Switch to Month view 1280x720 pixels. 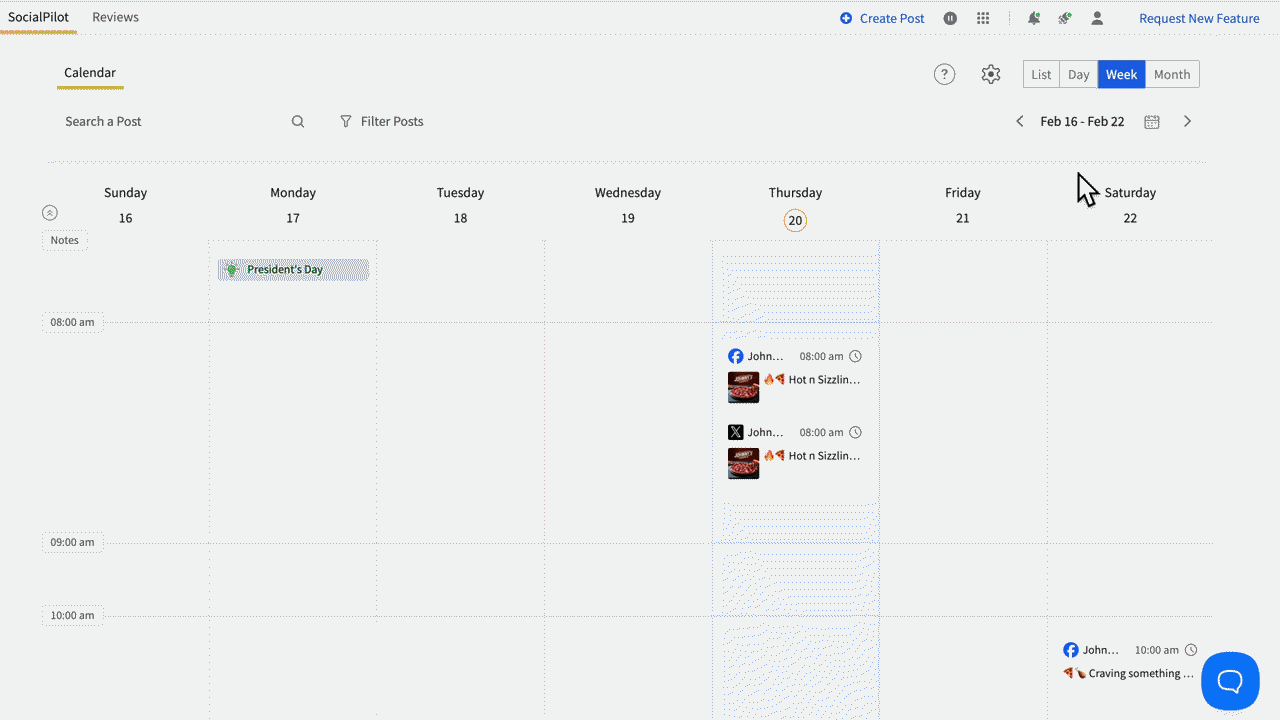1172,74
